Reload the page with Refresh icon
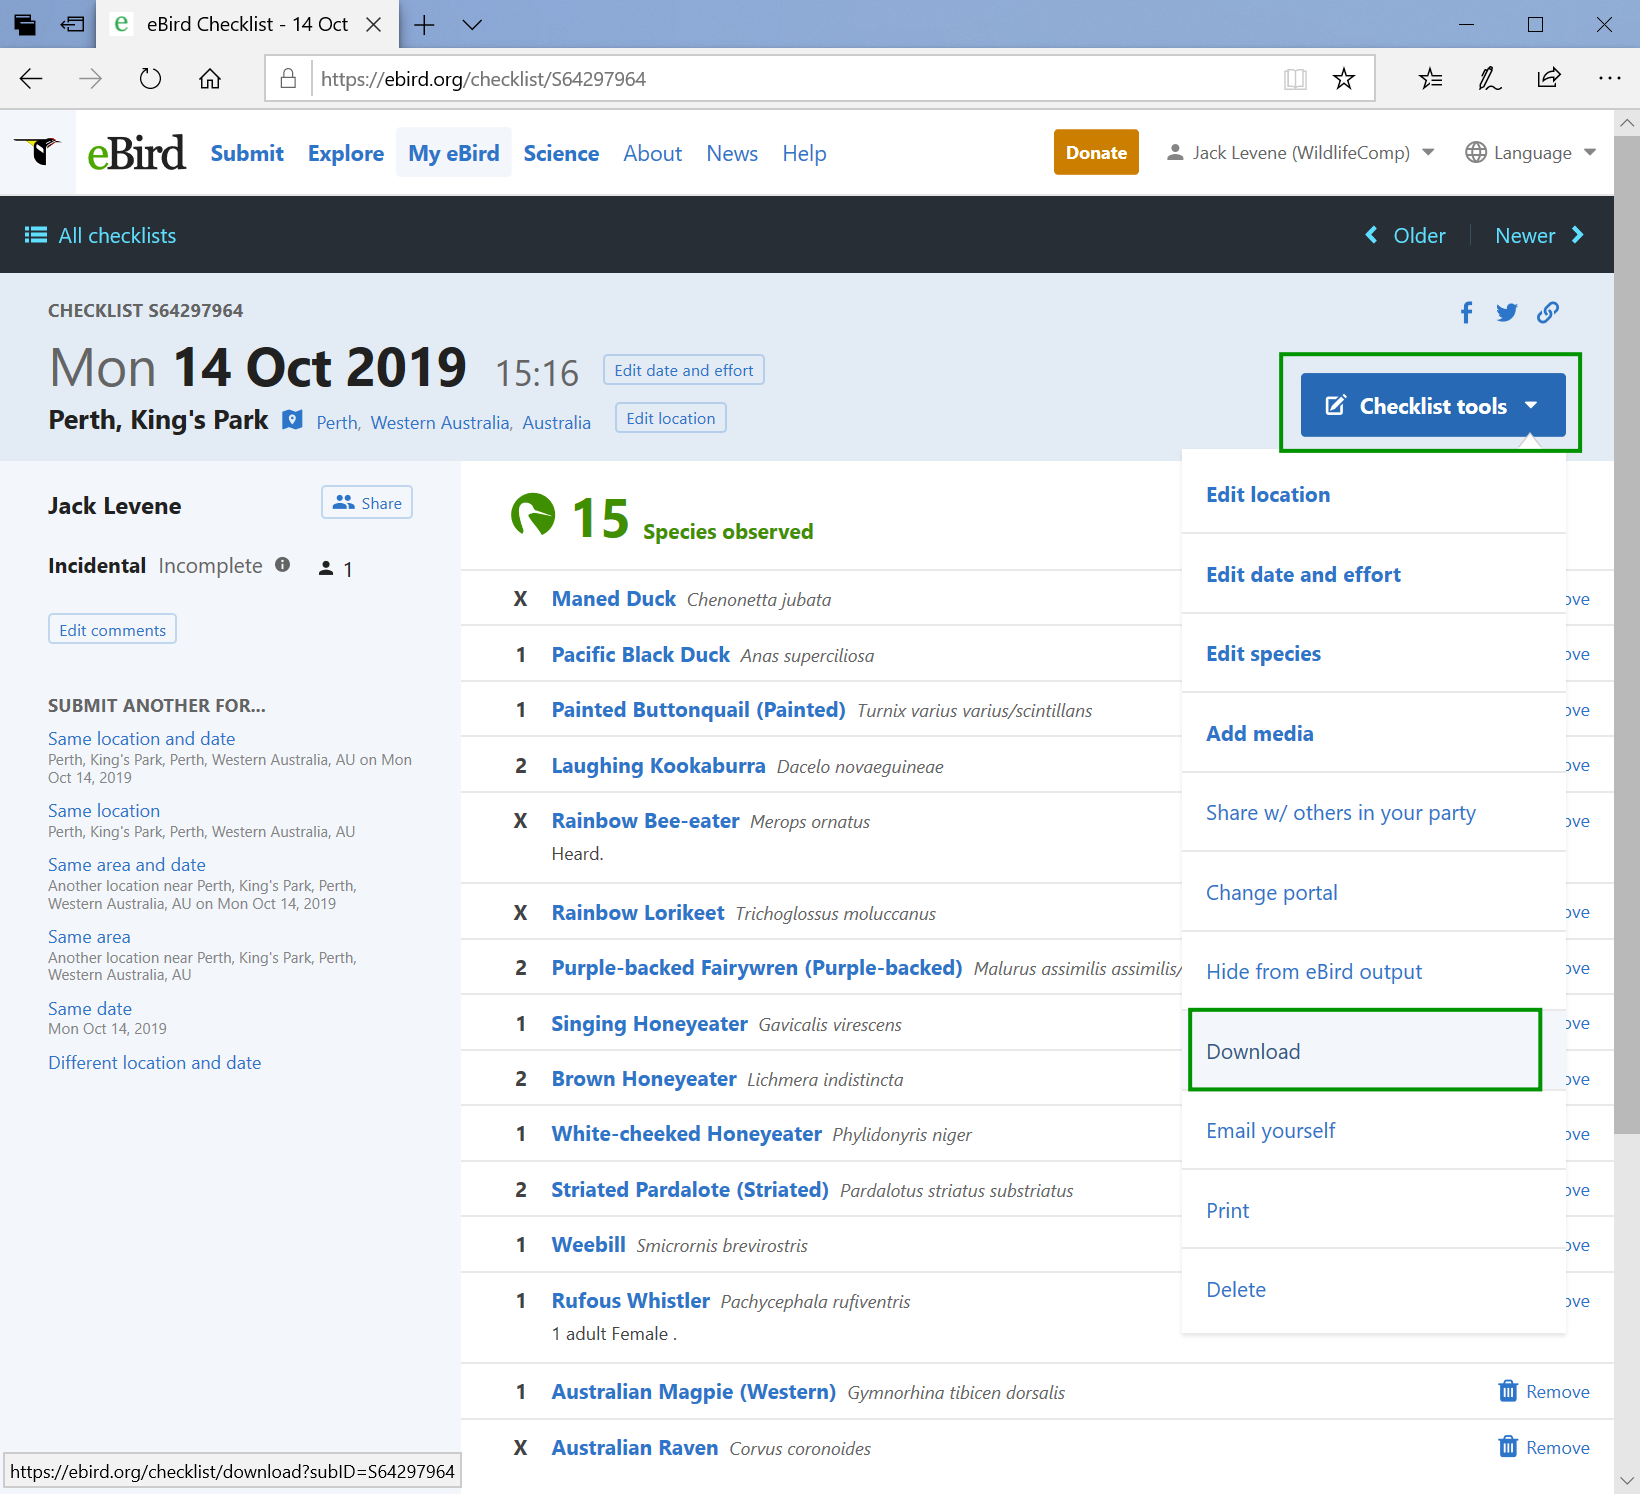1640x1494 pixels. [150, 79]
